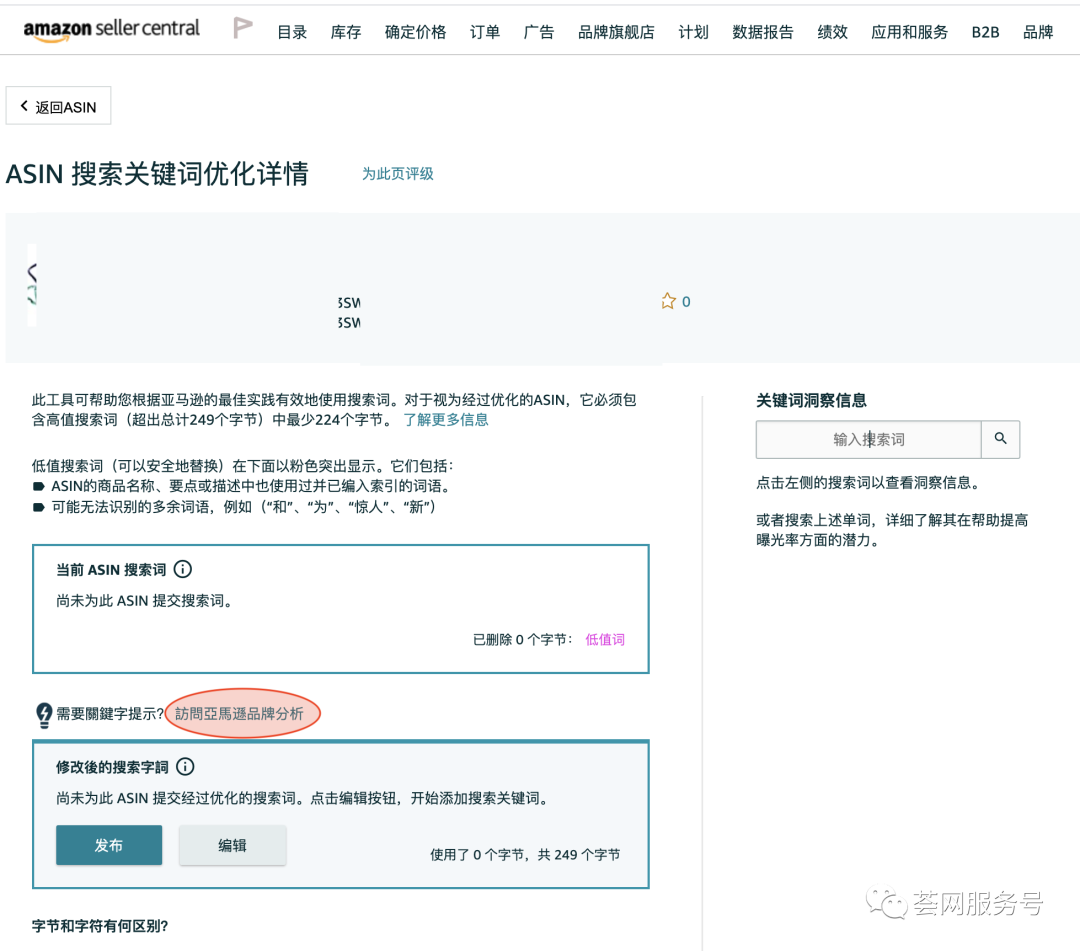The image size is (1080, 951).
Task: Click the 关键词洞察信息 heading
Action: (x=811, y=400)
